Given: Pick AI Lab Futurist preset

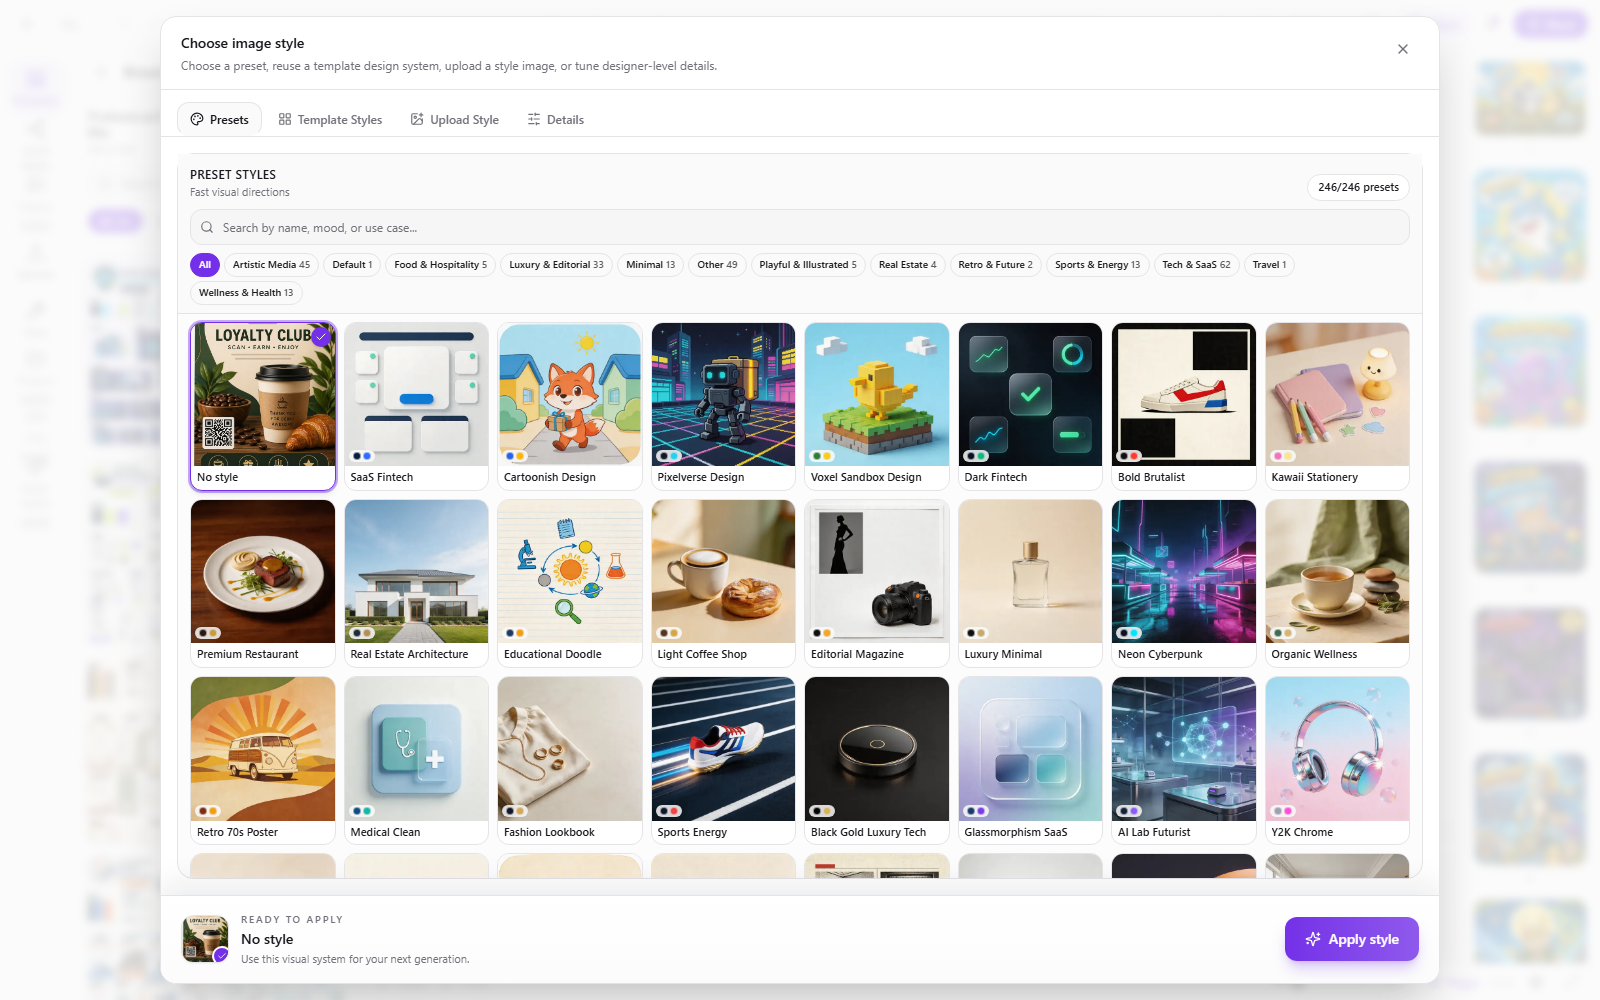Looking at the screenshot, I should [x=1184, y=760].
